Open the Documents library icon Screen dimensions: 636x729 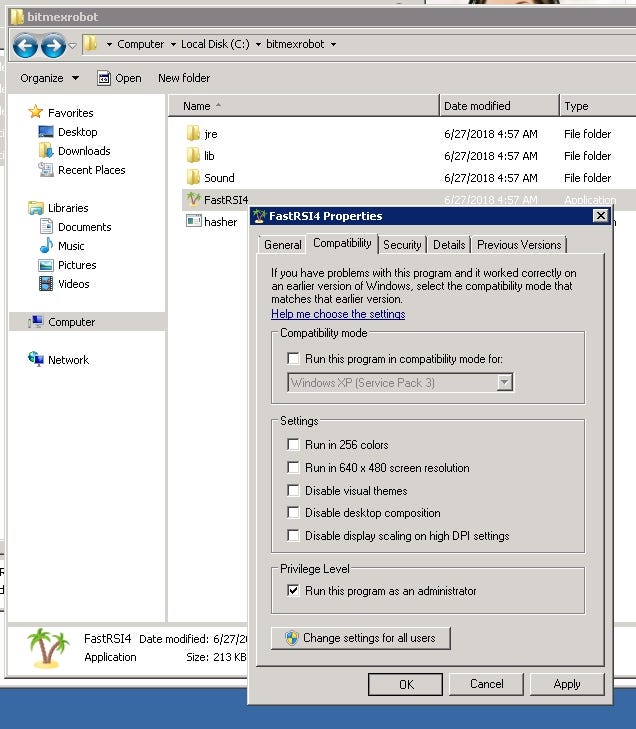tap(46, 226)
